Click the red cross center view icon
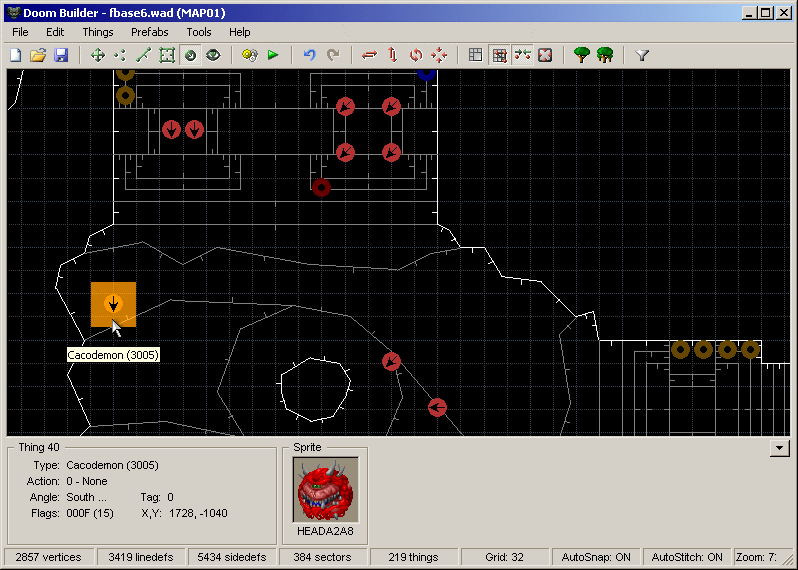Viewport: 798px width, 570px height. coord(545,55)
